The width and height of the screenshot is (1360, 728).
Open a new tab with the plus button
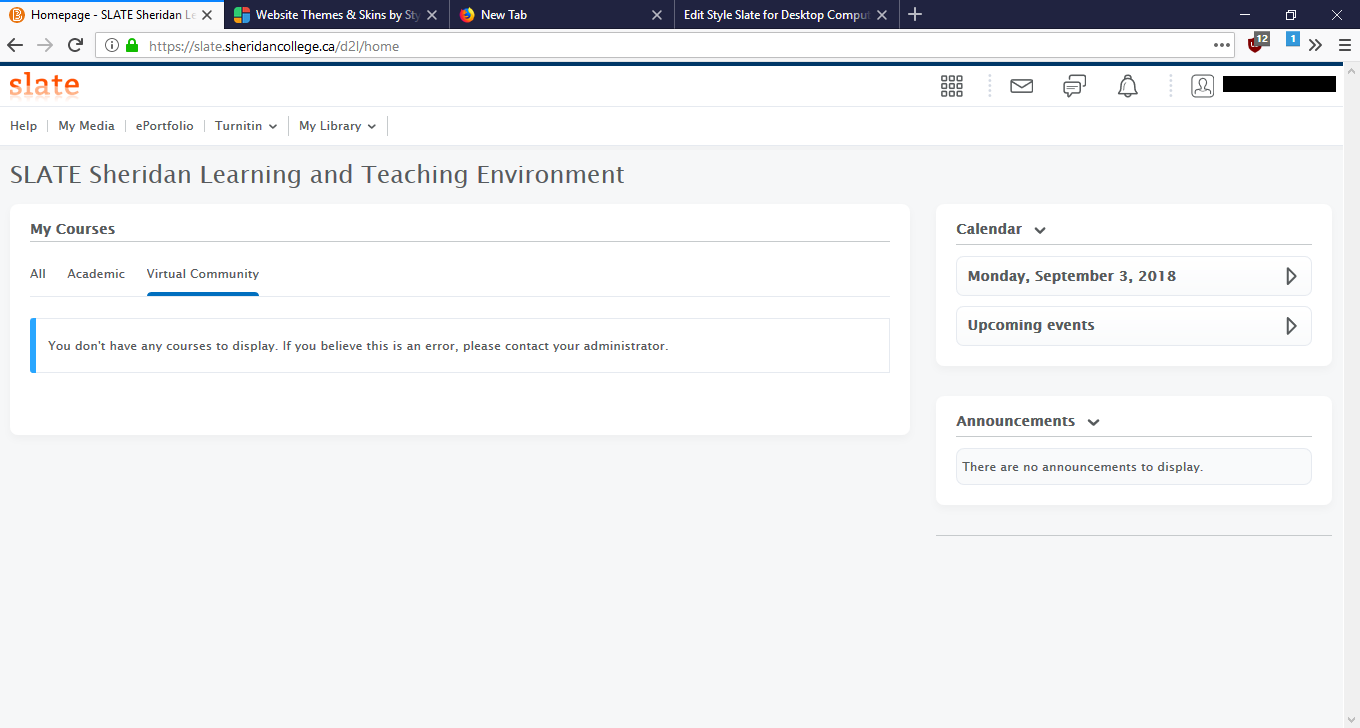point(915,14)
